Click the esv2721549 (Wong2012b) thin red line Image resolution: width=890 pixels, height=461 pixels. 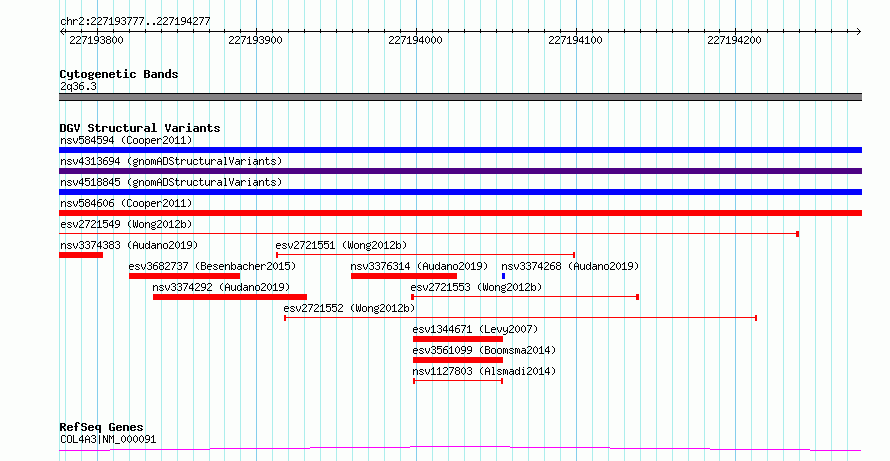coord(429,234)
